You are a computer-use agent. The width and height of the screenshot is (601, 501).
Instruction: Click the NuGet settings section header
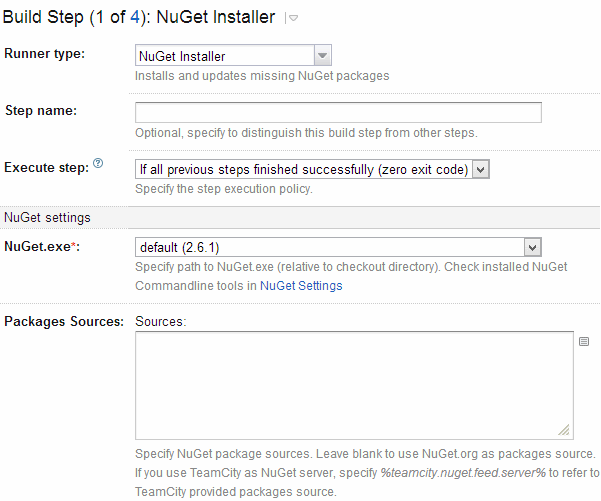[48, 218]
